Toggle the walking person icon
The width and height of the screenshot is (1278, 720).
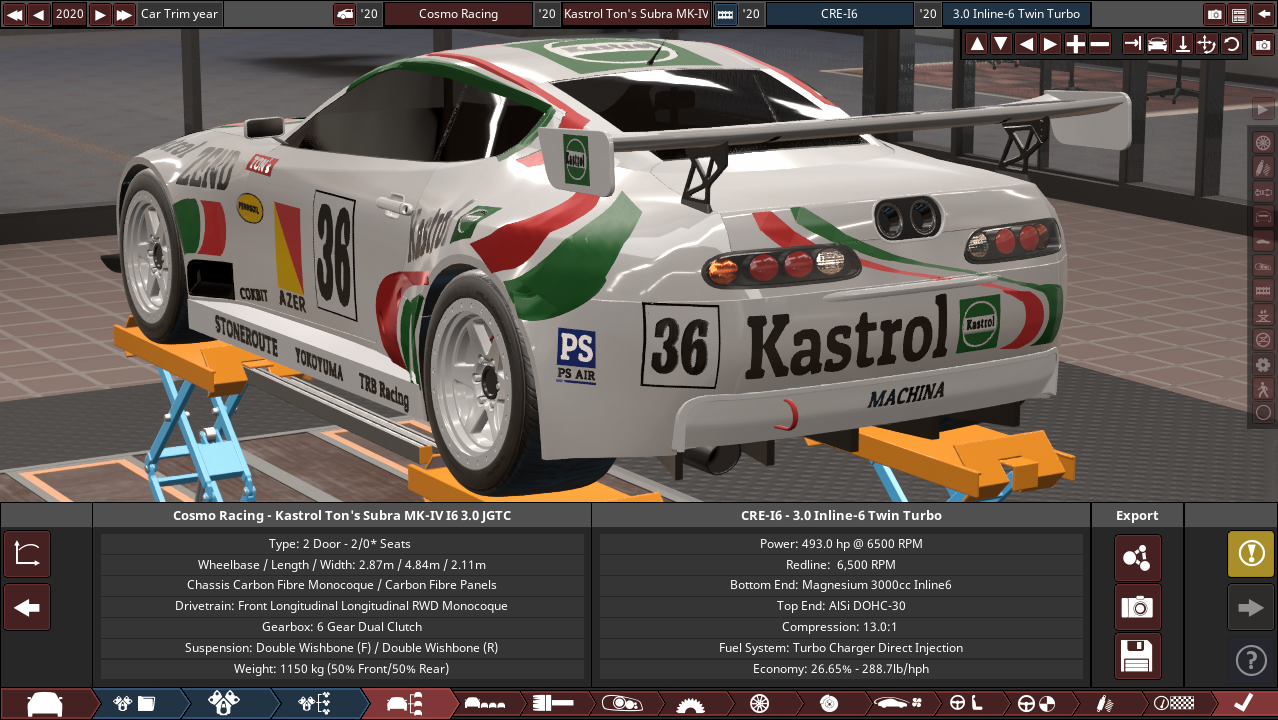pyautogui.click(x=1263, y=388)
